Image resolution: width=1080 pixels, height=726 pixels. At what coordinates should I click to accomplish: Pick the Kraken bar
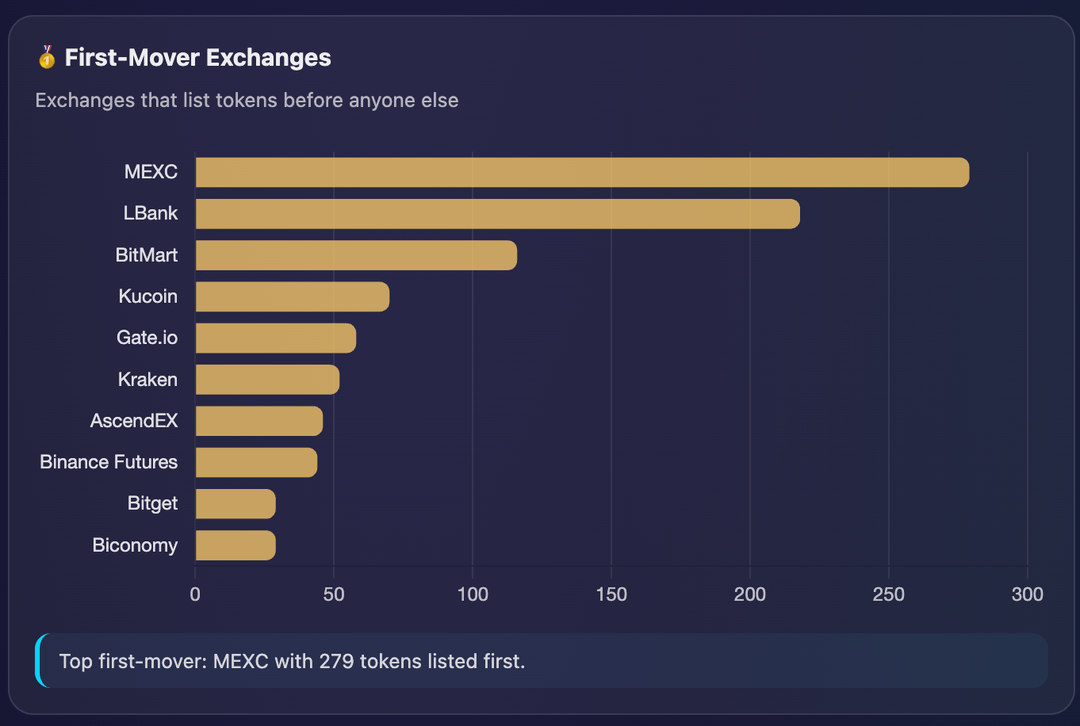click(267, 380)
